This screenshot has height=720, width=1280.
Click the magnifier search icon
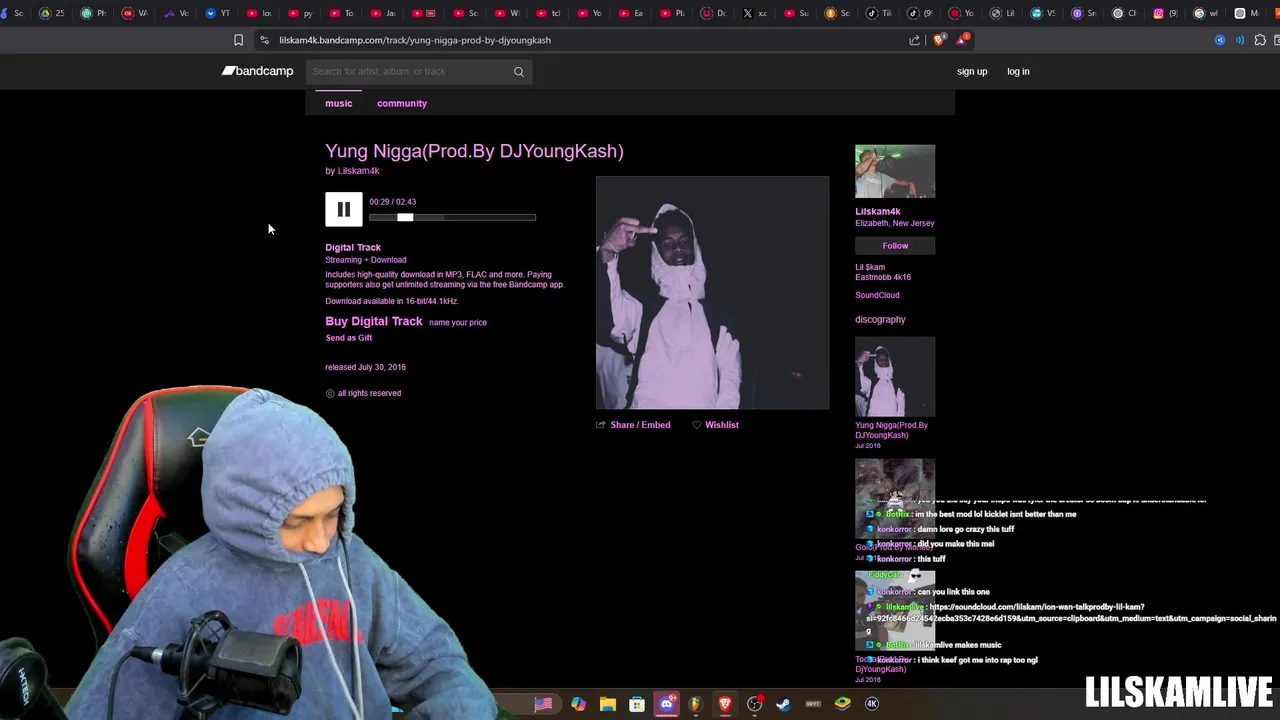(519, 71)
